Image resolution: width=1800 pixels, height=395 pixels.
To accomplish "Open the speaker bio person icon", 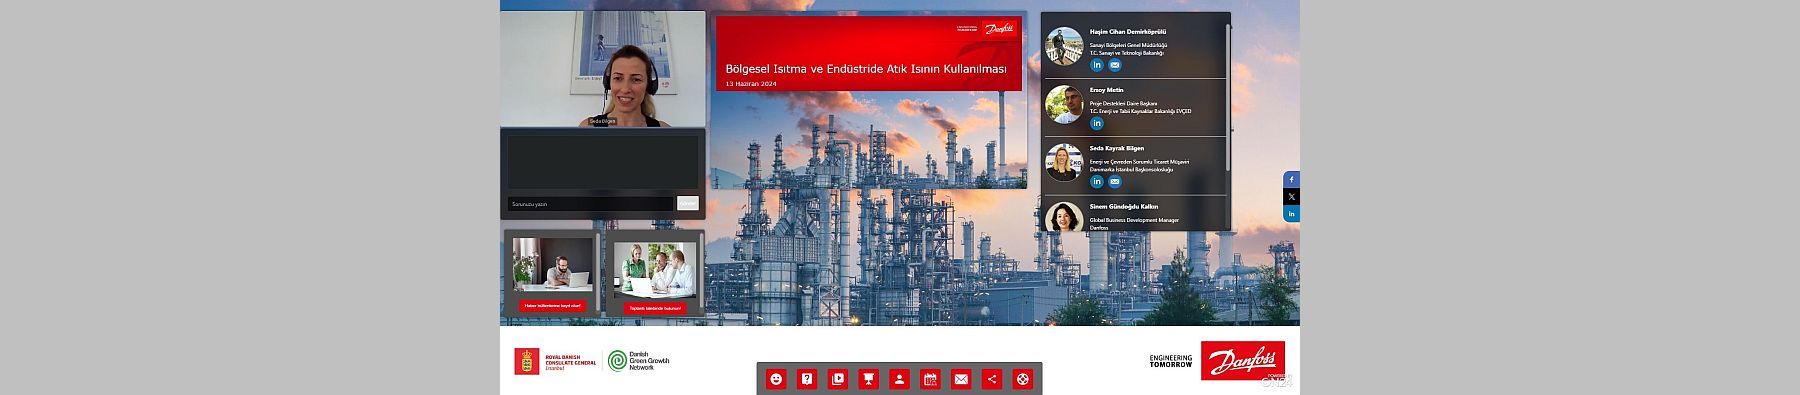I will 899,379.
